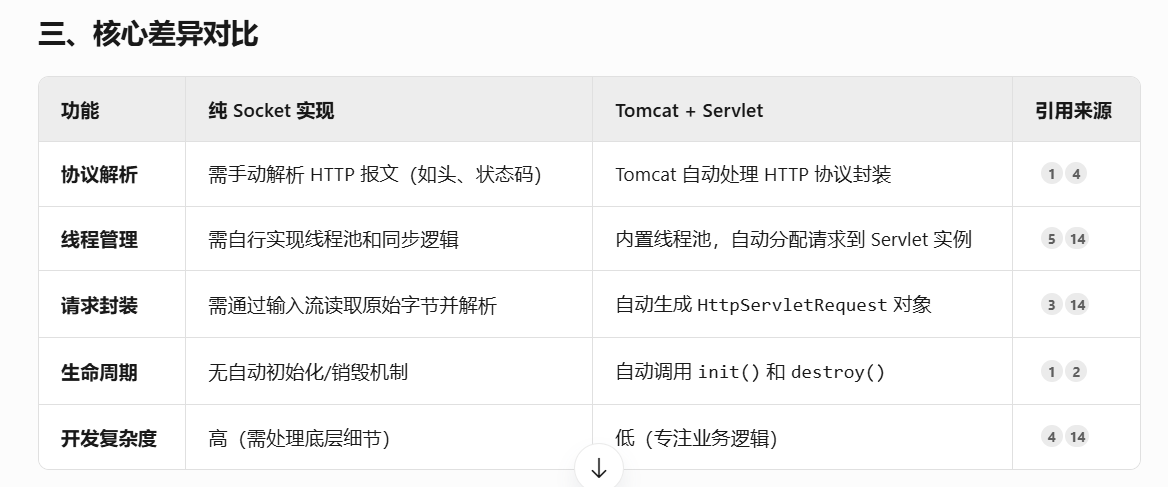Screen dimensions: 1168x487
Task: Open citation 1 in 协议解析 row
Action: [x=1051, y=174]
